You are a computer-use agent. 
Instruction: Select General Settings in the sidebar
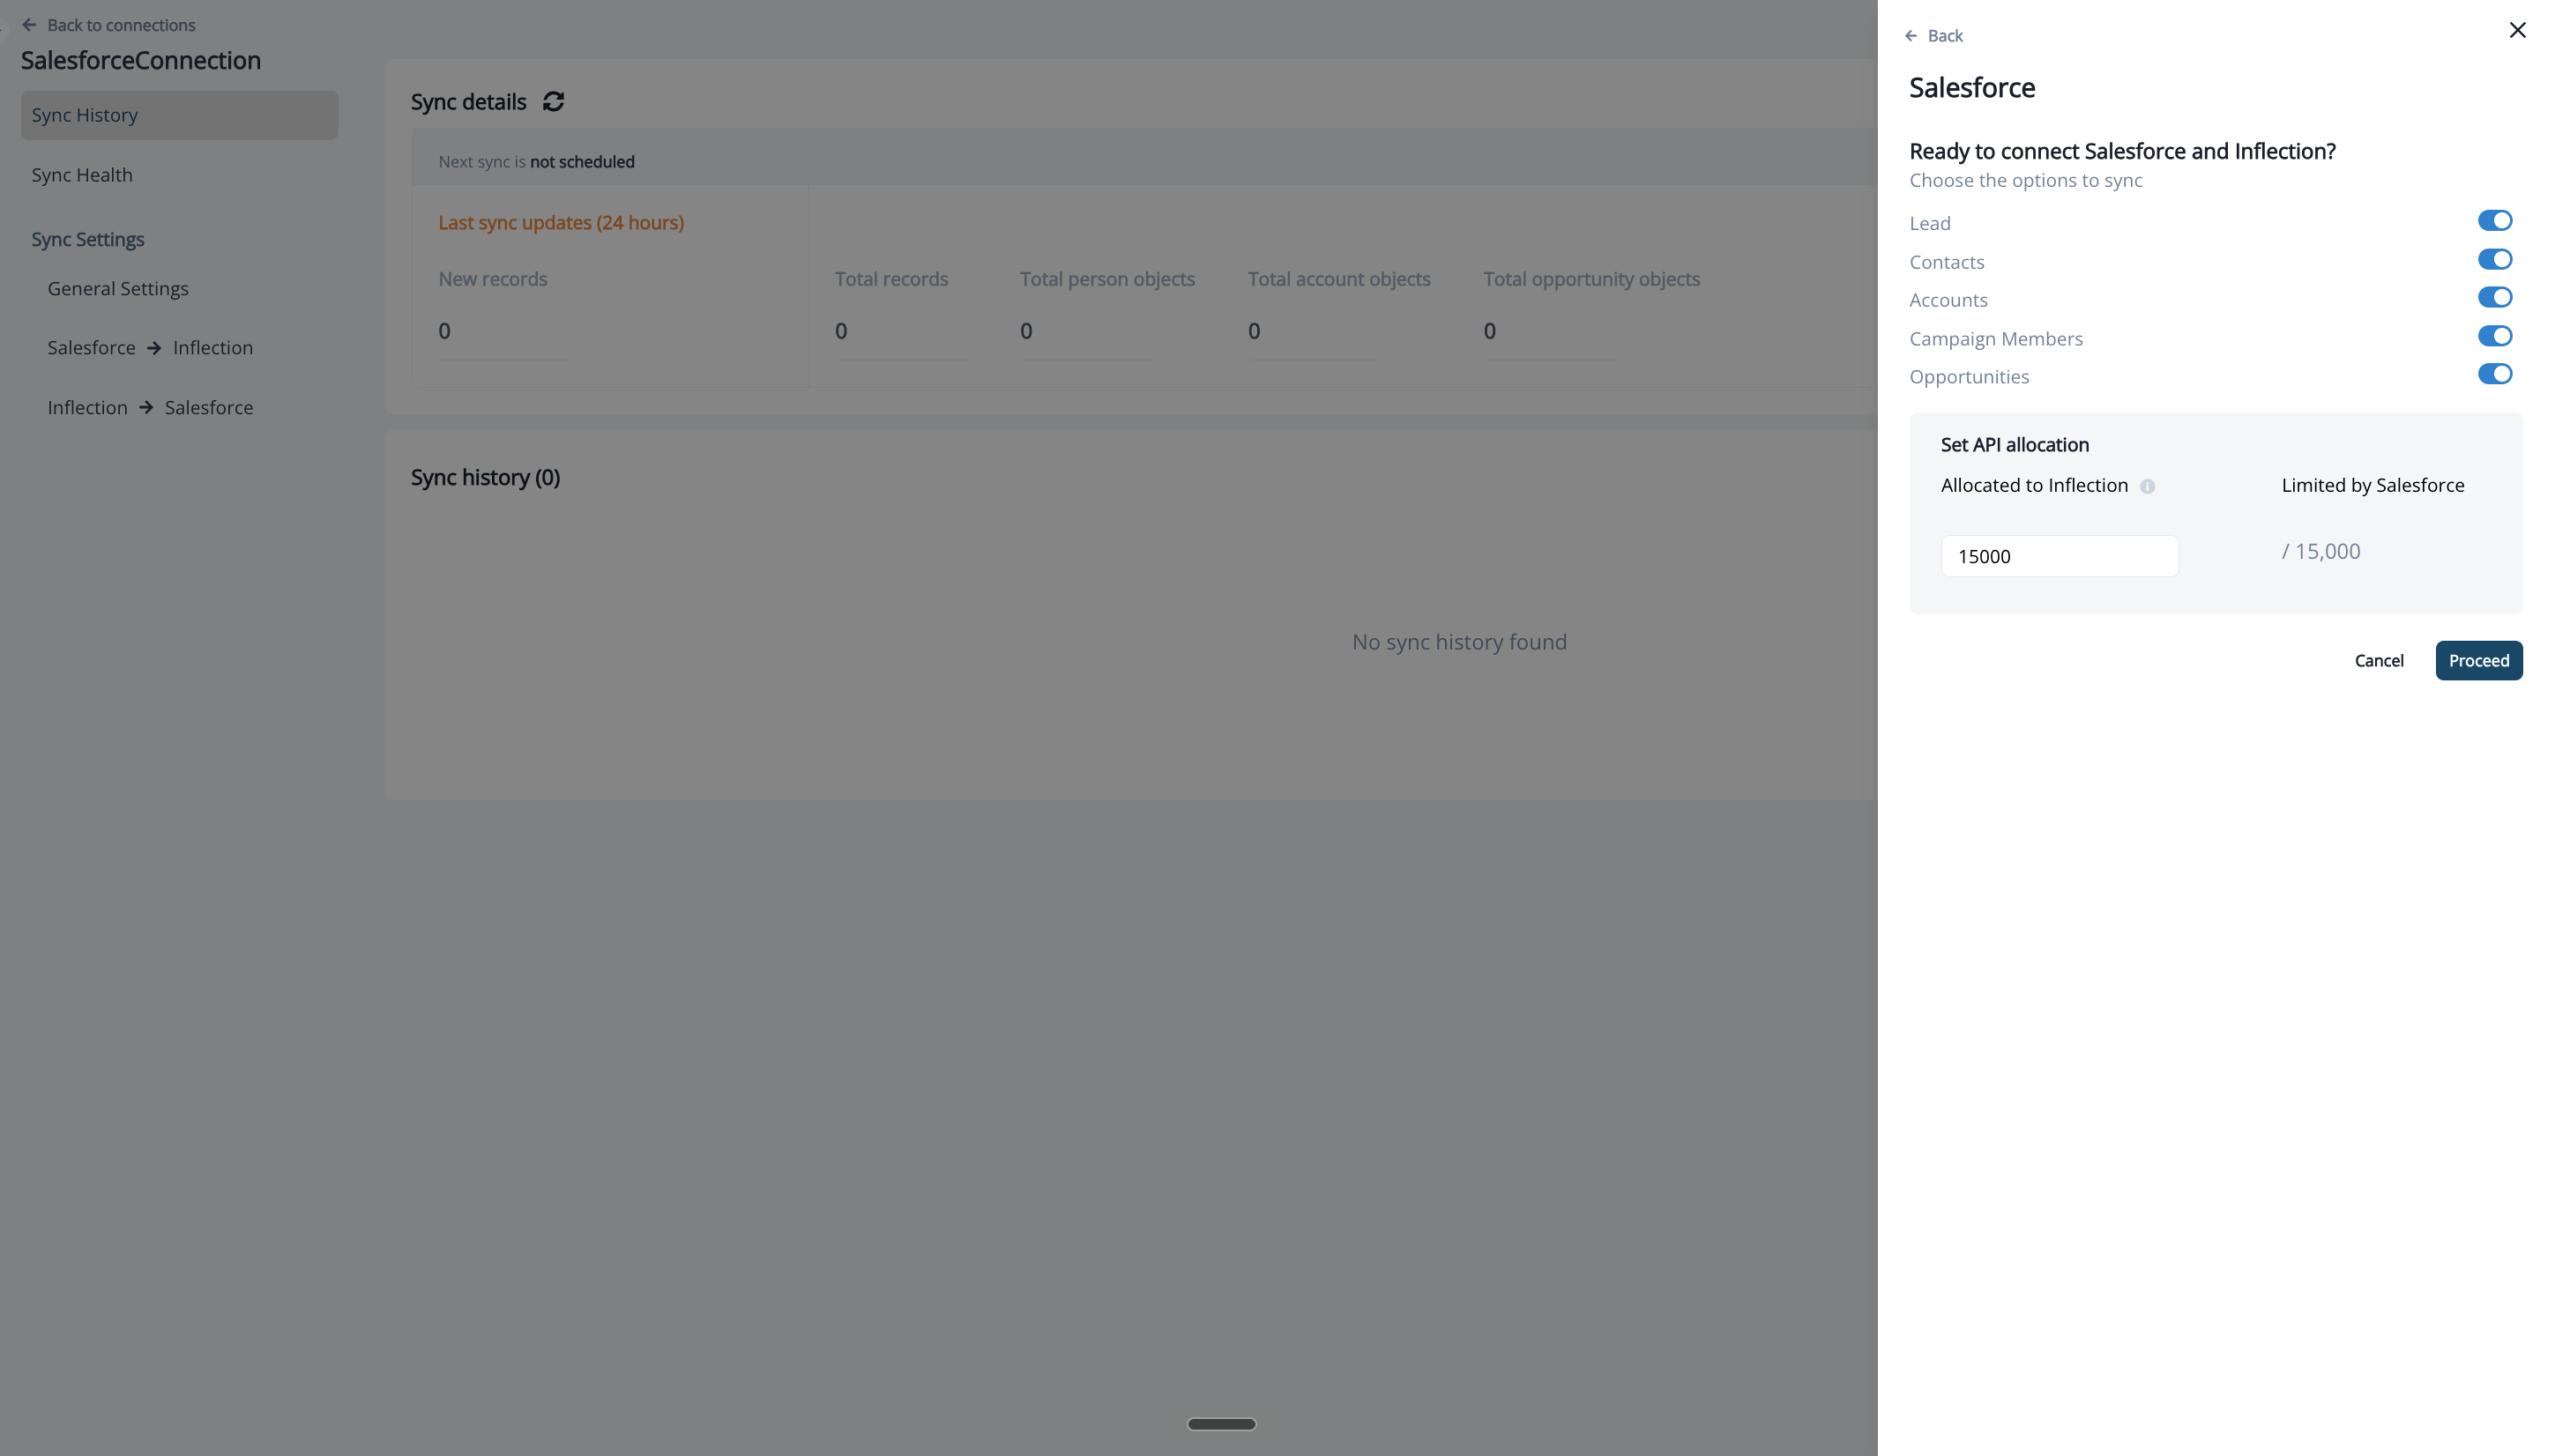click(118, 288)
